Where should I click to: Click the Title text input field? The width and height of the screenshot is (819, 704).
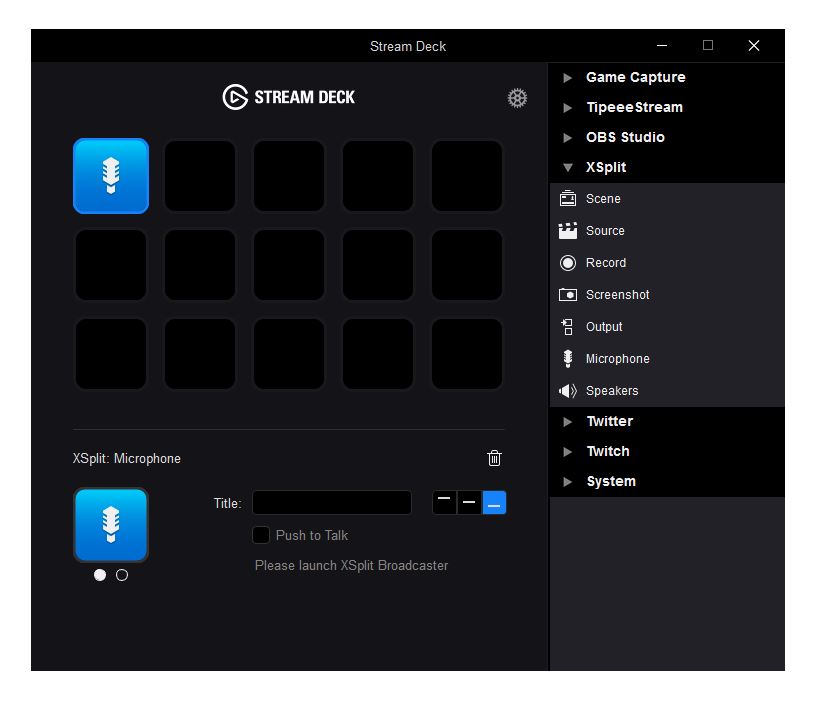[x=331, y=503]
